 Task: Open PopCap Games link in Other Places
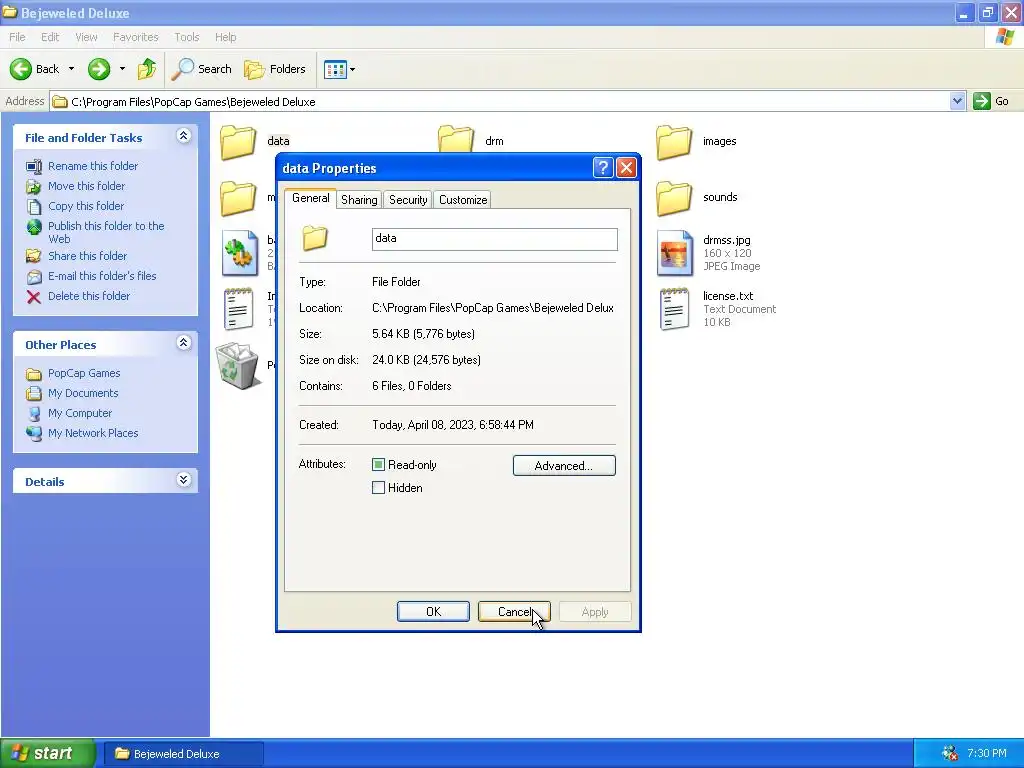coord(84,373)
